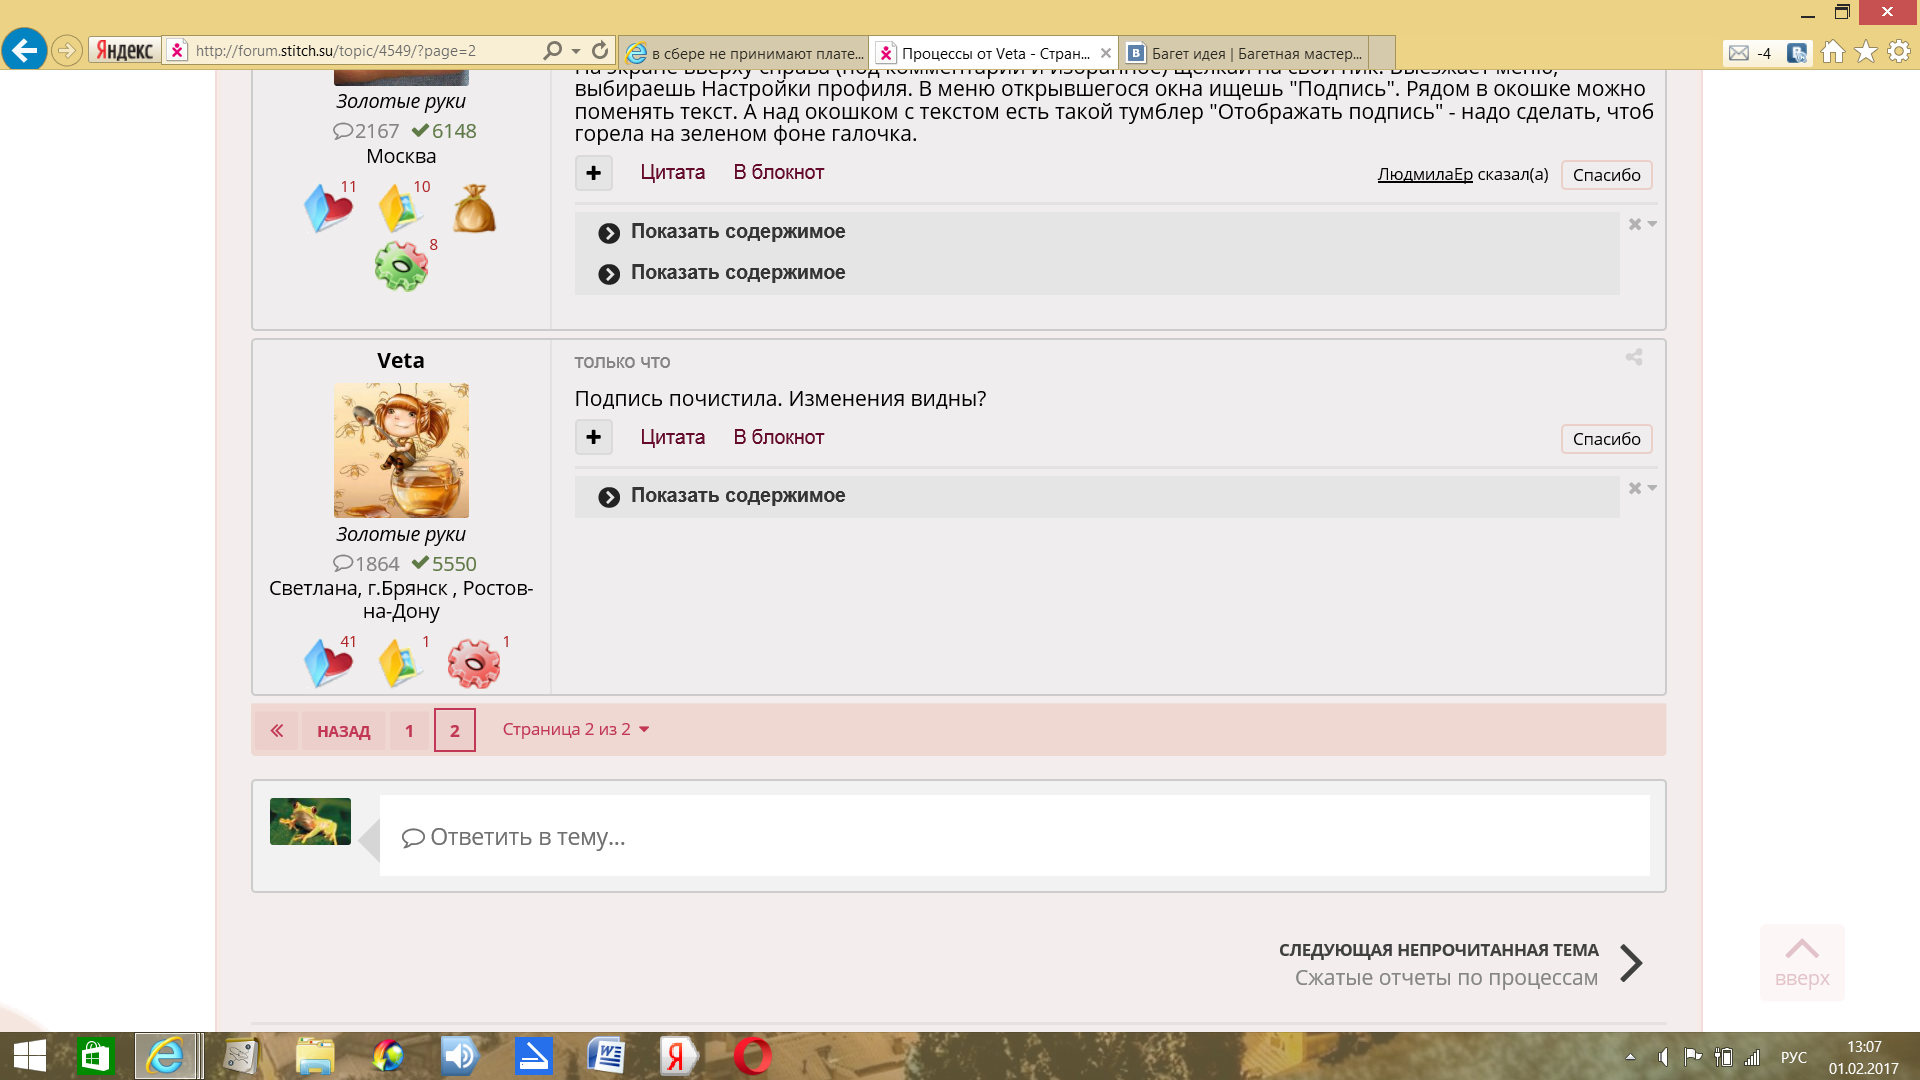Click browser back arrow button
This screenshot has height=1080, width=1920.
pyautogui.click(x=25, y=50)
